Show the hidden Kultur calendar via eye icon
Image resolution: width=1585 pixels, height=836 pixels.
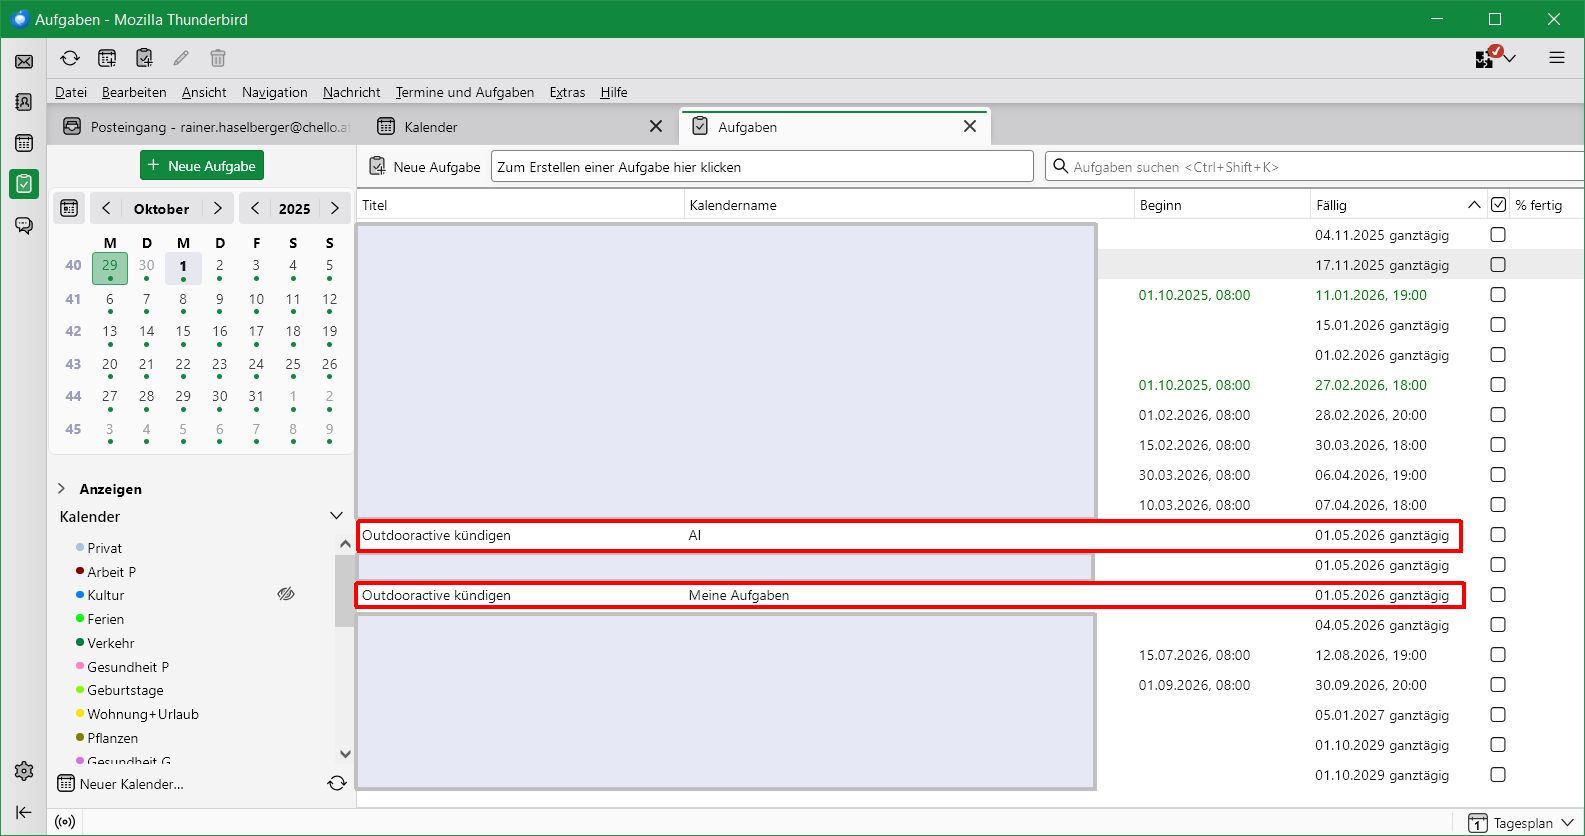pyautogui.click(x=286, y=595)
